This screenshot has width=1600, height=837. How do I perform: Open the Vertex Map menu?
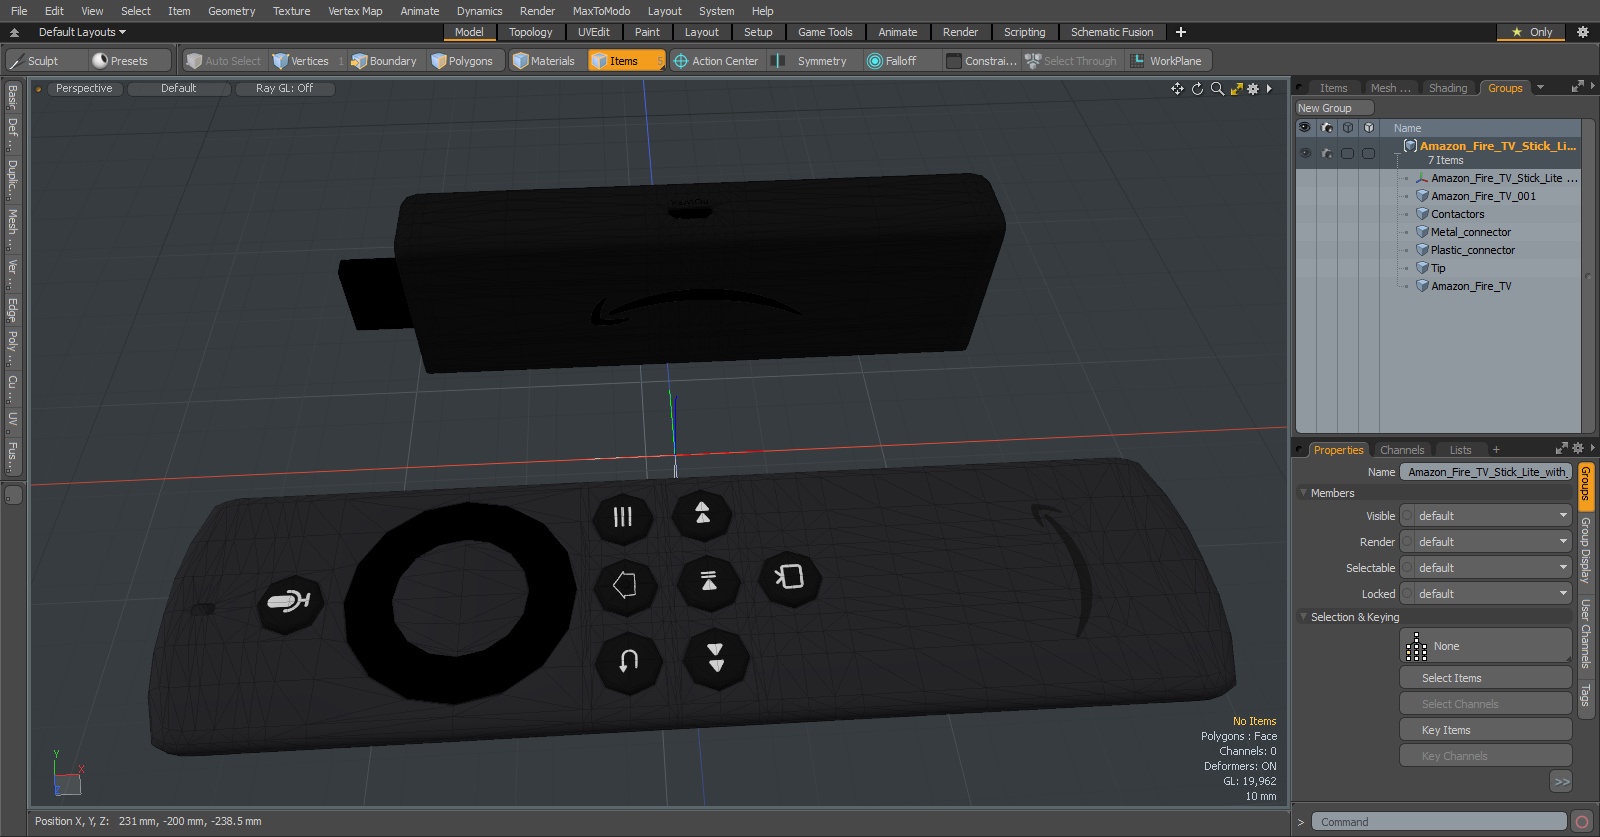click(355, 11)
